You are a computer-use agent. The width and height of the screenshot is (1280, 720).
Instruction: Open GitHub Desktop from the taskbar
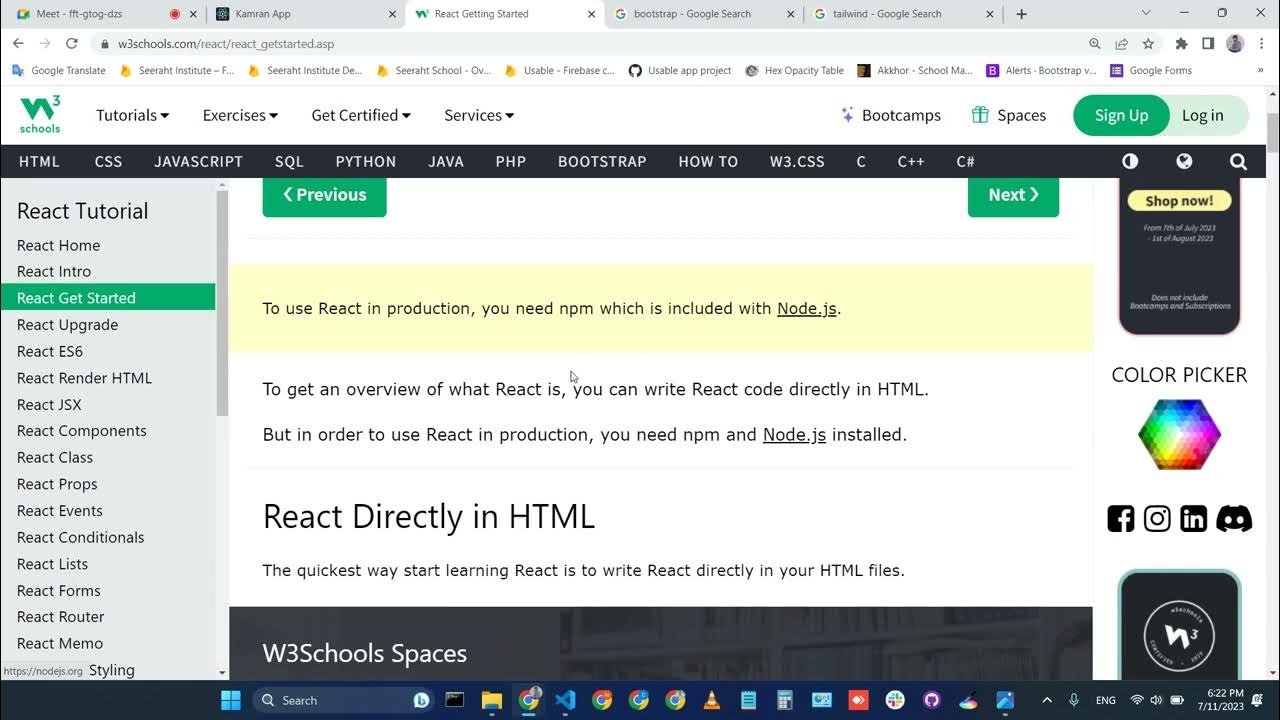pyautogui.click(x=932, y=700)
